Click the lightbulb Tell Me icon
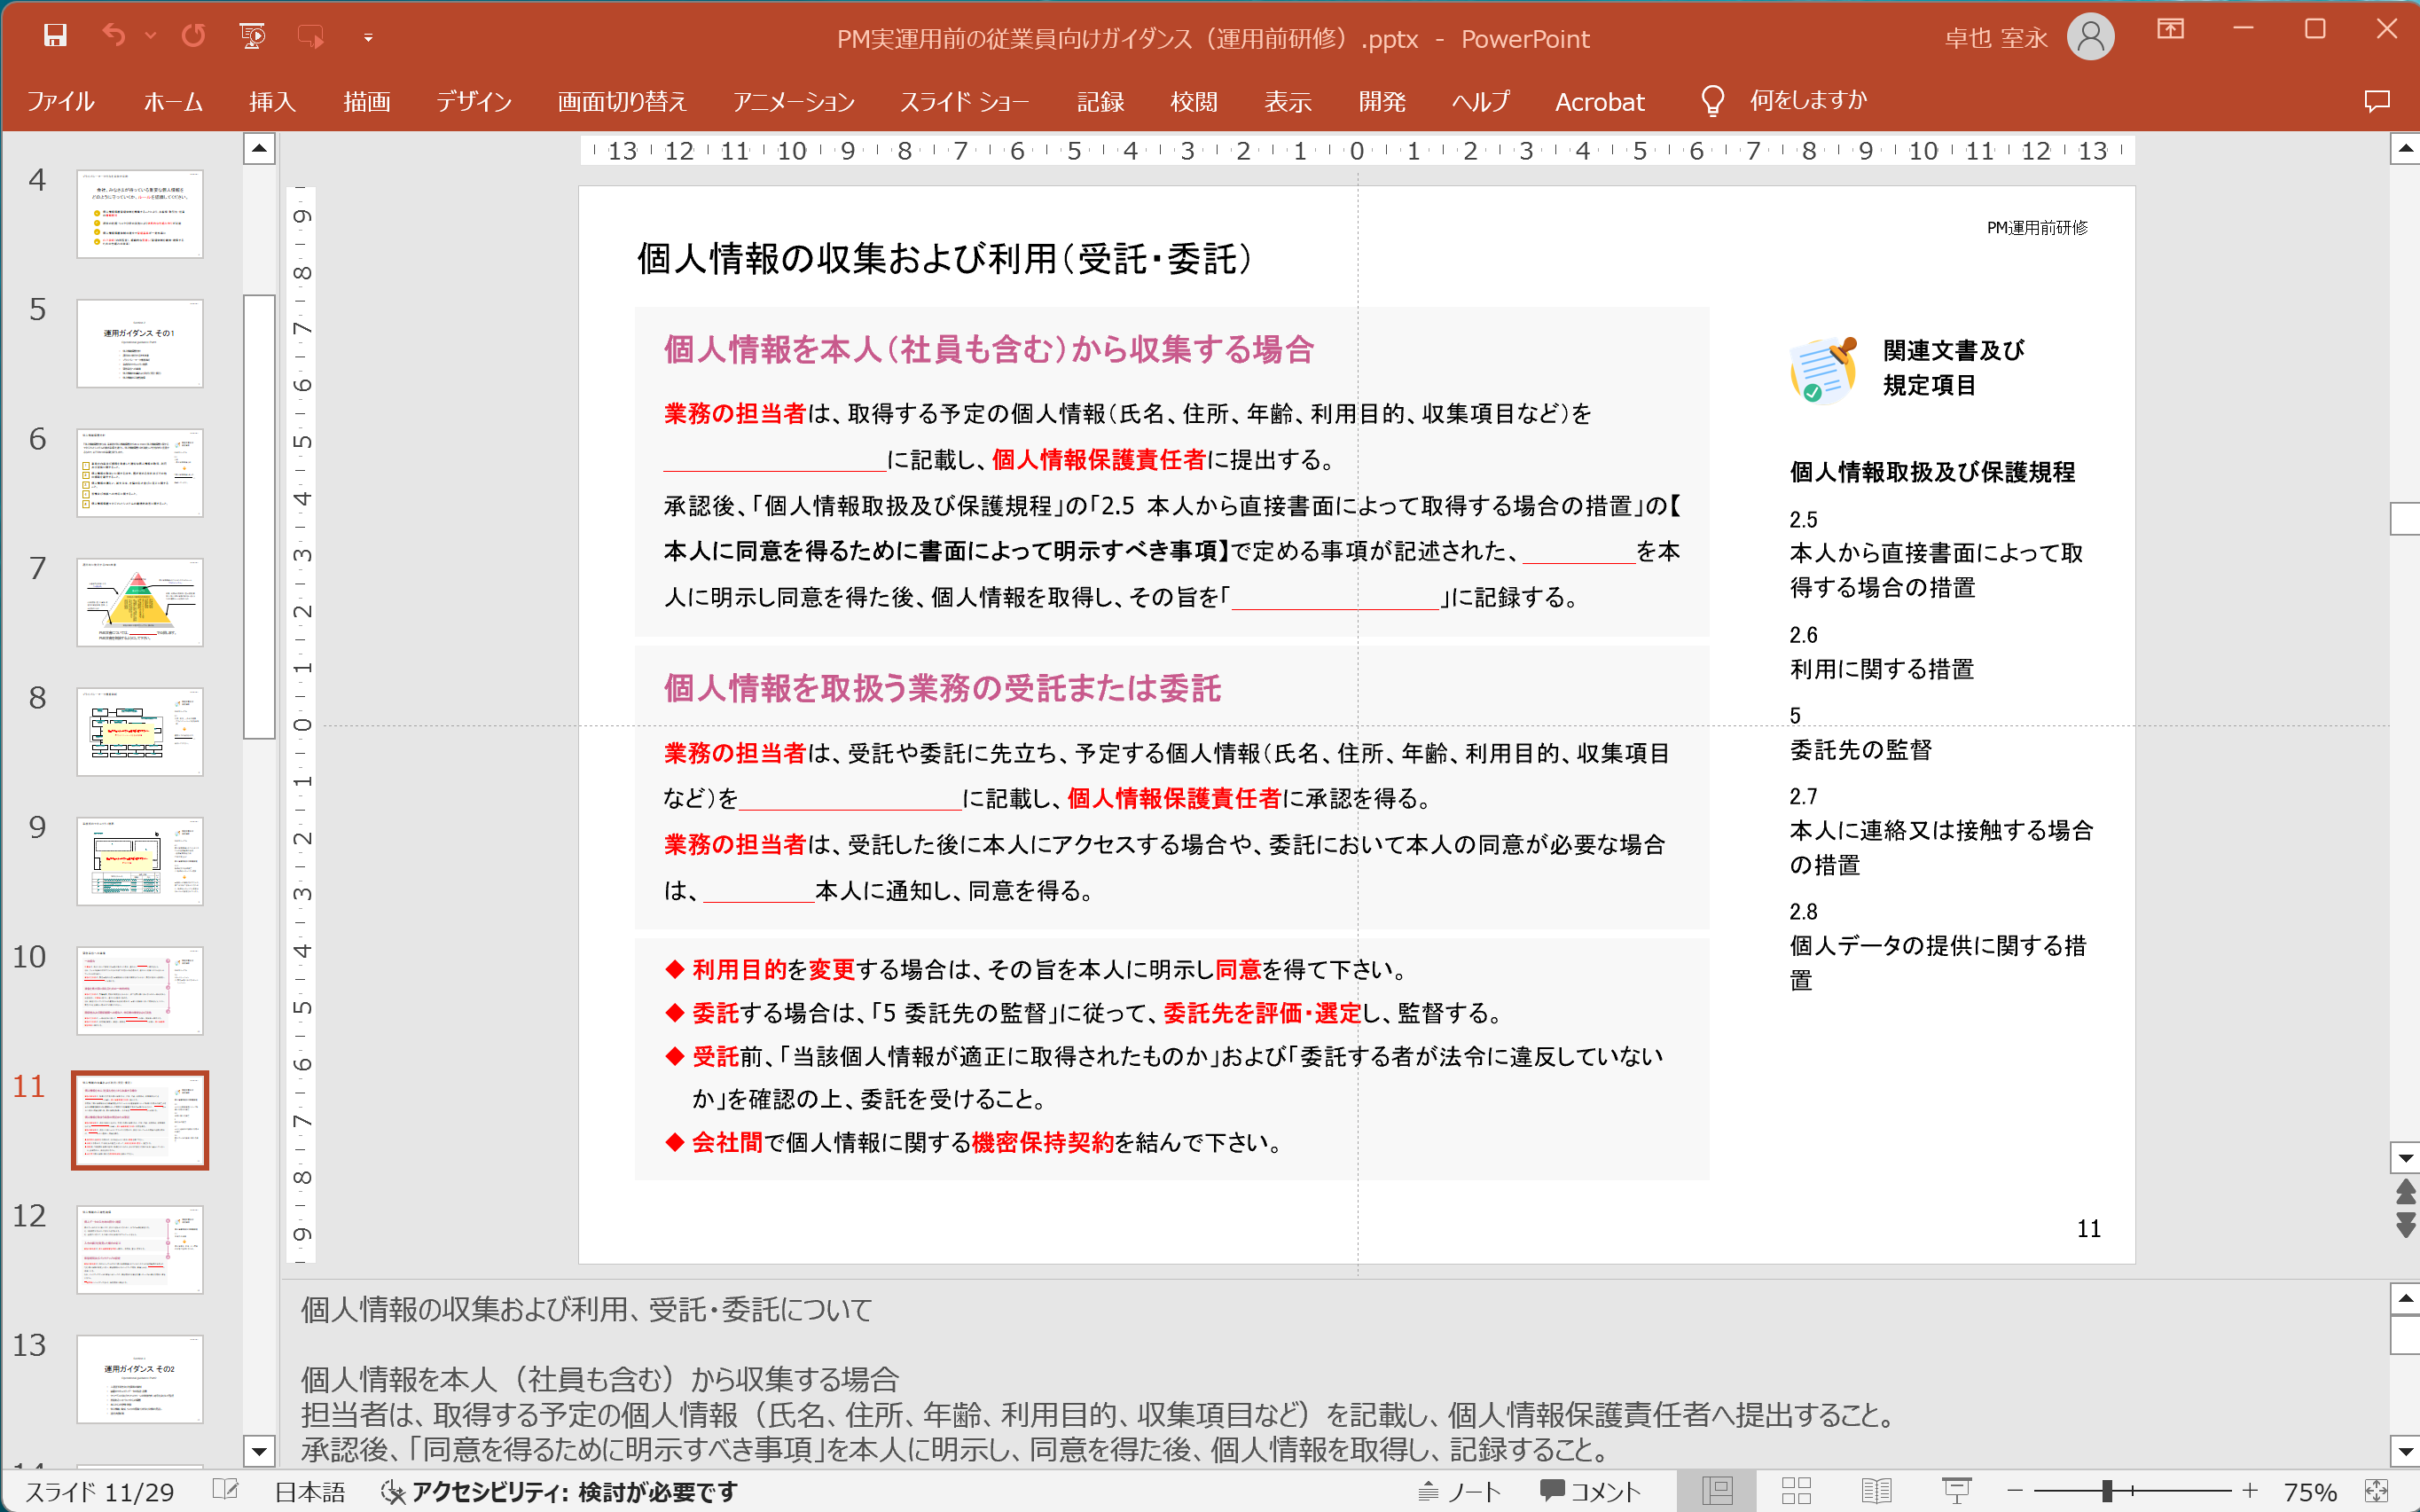This screenshot has height=1512, width=2420. pyautogui.click(x=1712, y=100)
